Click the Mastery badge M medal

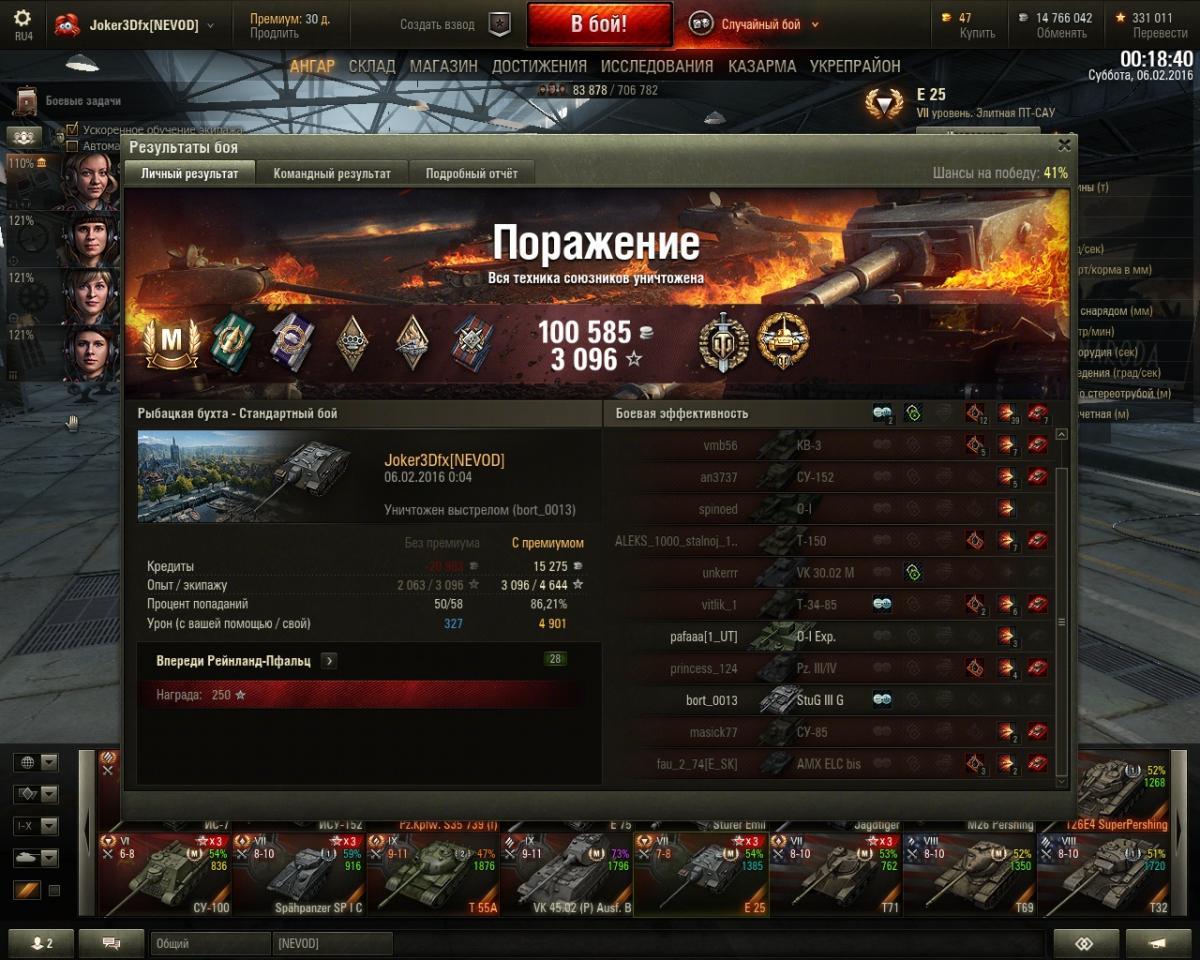[171, 342]
